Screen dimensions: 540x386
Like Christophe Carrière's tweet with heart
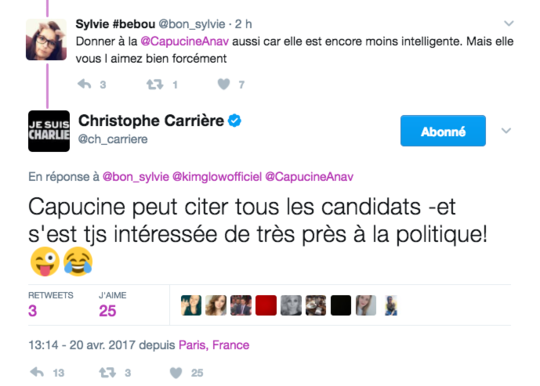coord(176,373)
